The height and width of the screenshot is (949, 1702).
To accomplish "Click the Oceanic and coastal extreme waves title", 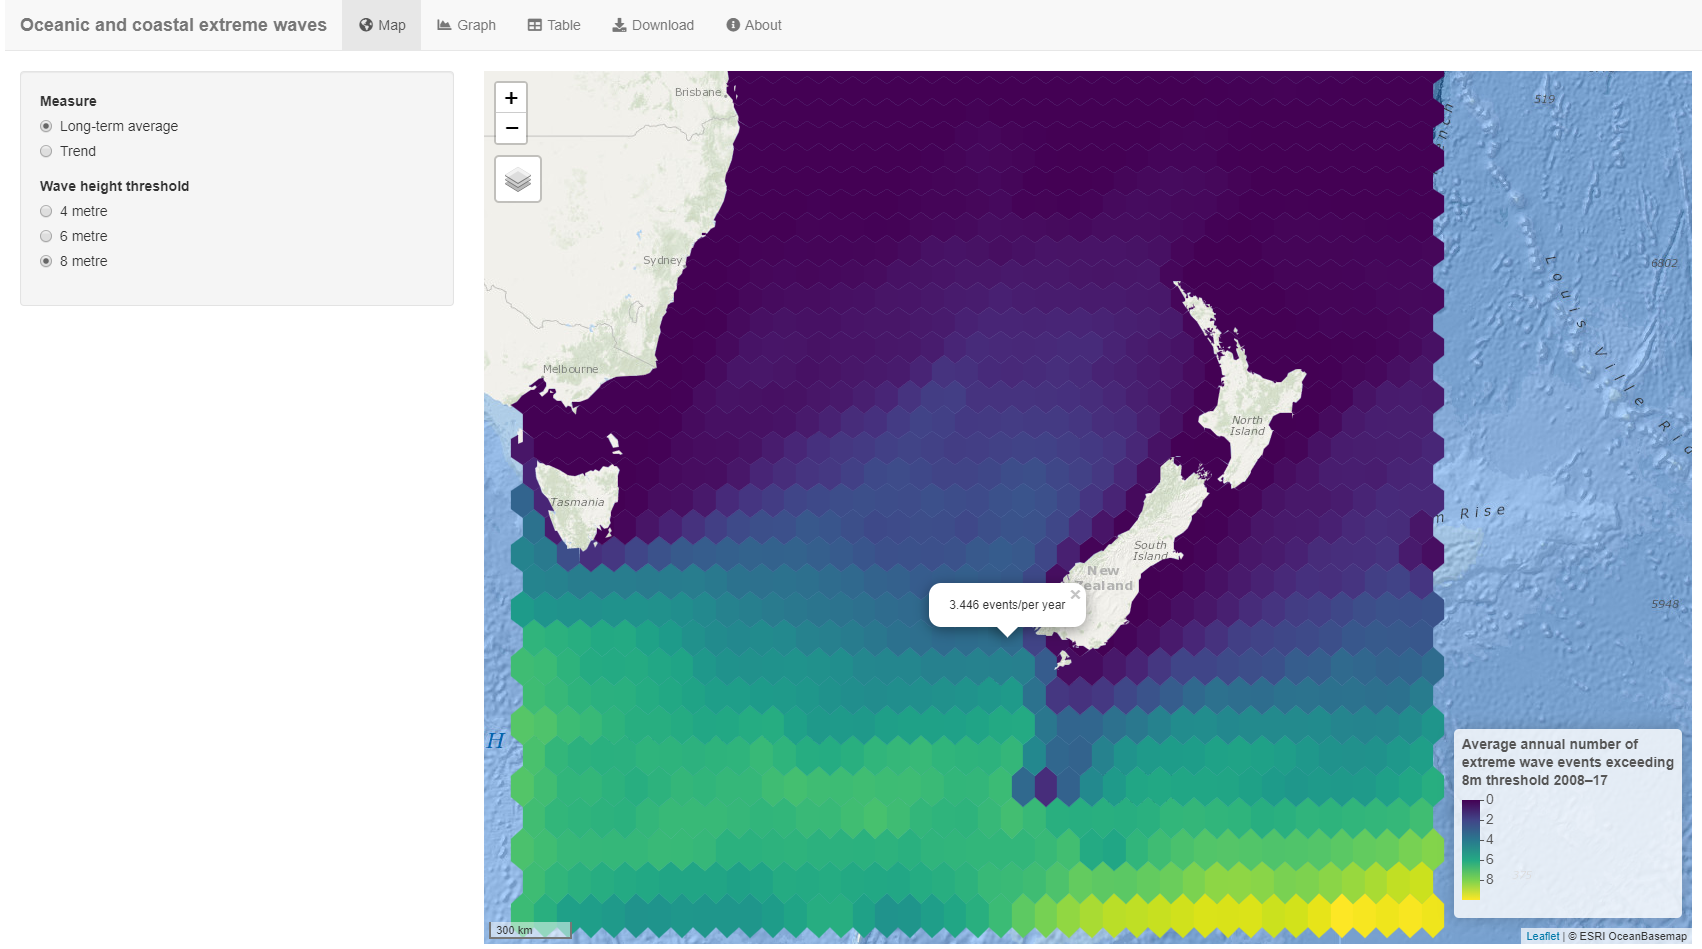I will click(x=173, y=25).
